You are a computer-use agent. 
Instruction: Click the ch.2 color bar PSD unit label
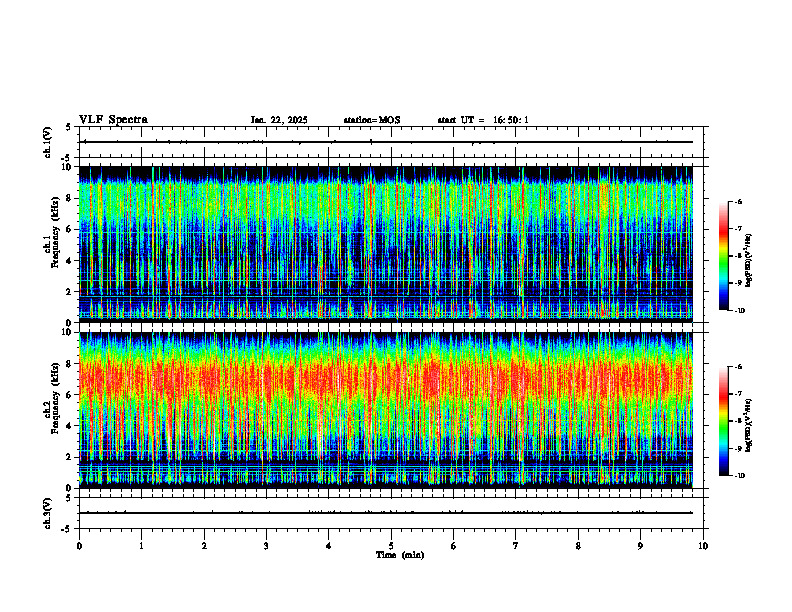point(749,425)
